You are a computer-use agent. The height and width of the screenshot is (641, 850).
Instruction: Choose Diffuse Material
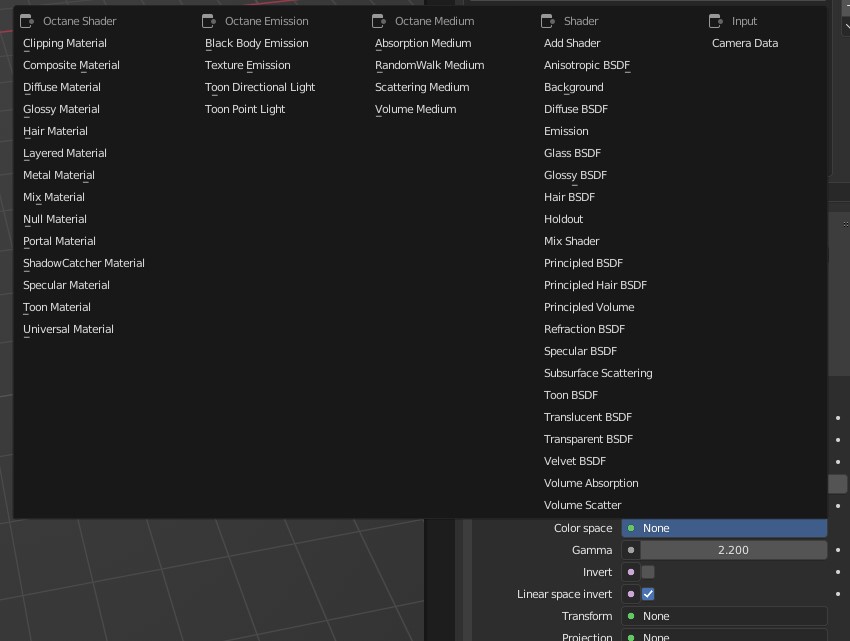pyautogui.click(x=62, y=87)
